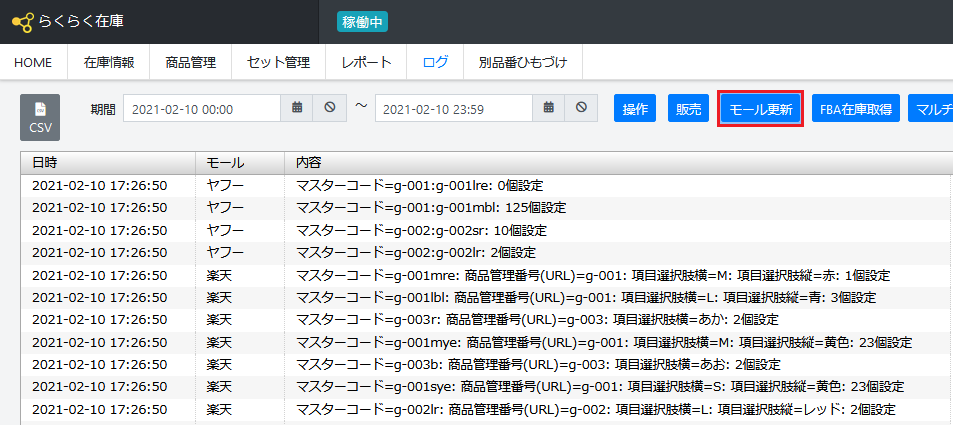This screenshot has width=953, height=425.
Task: Clear the start date with the ban icon
Action: 329,108
